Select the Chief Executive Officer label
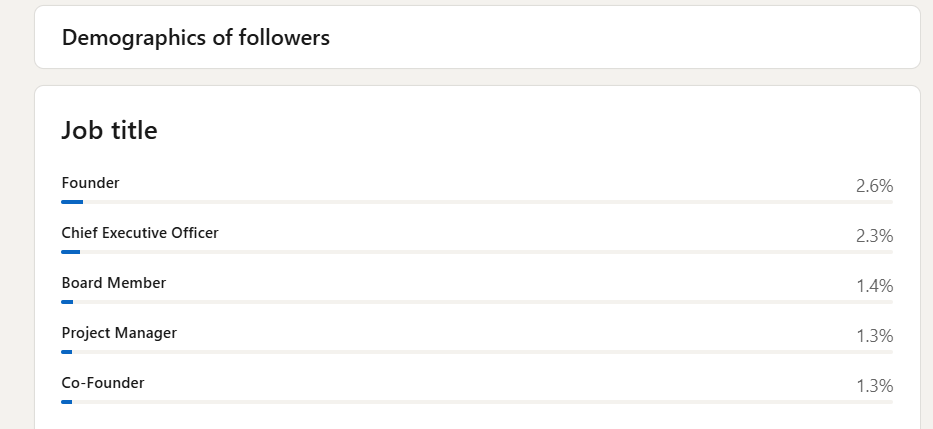 click(x=139, y=233)
